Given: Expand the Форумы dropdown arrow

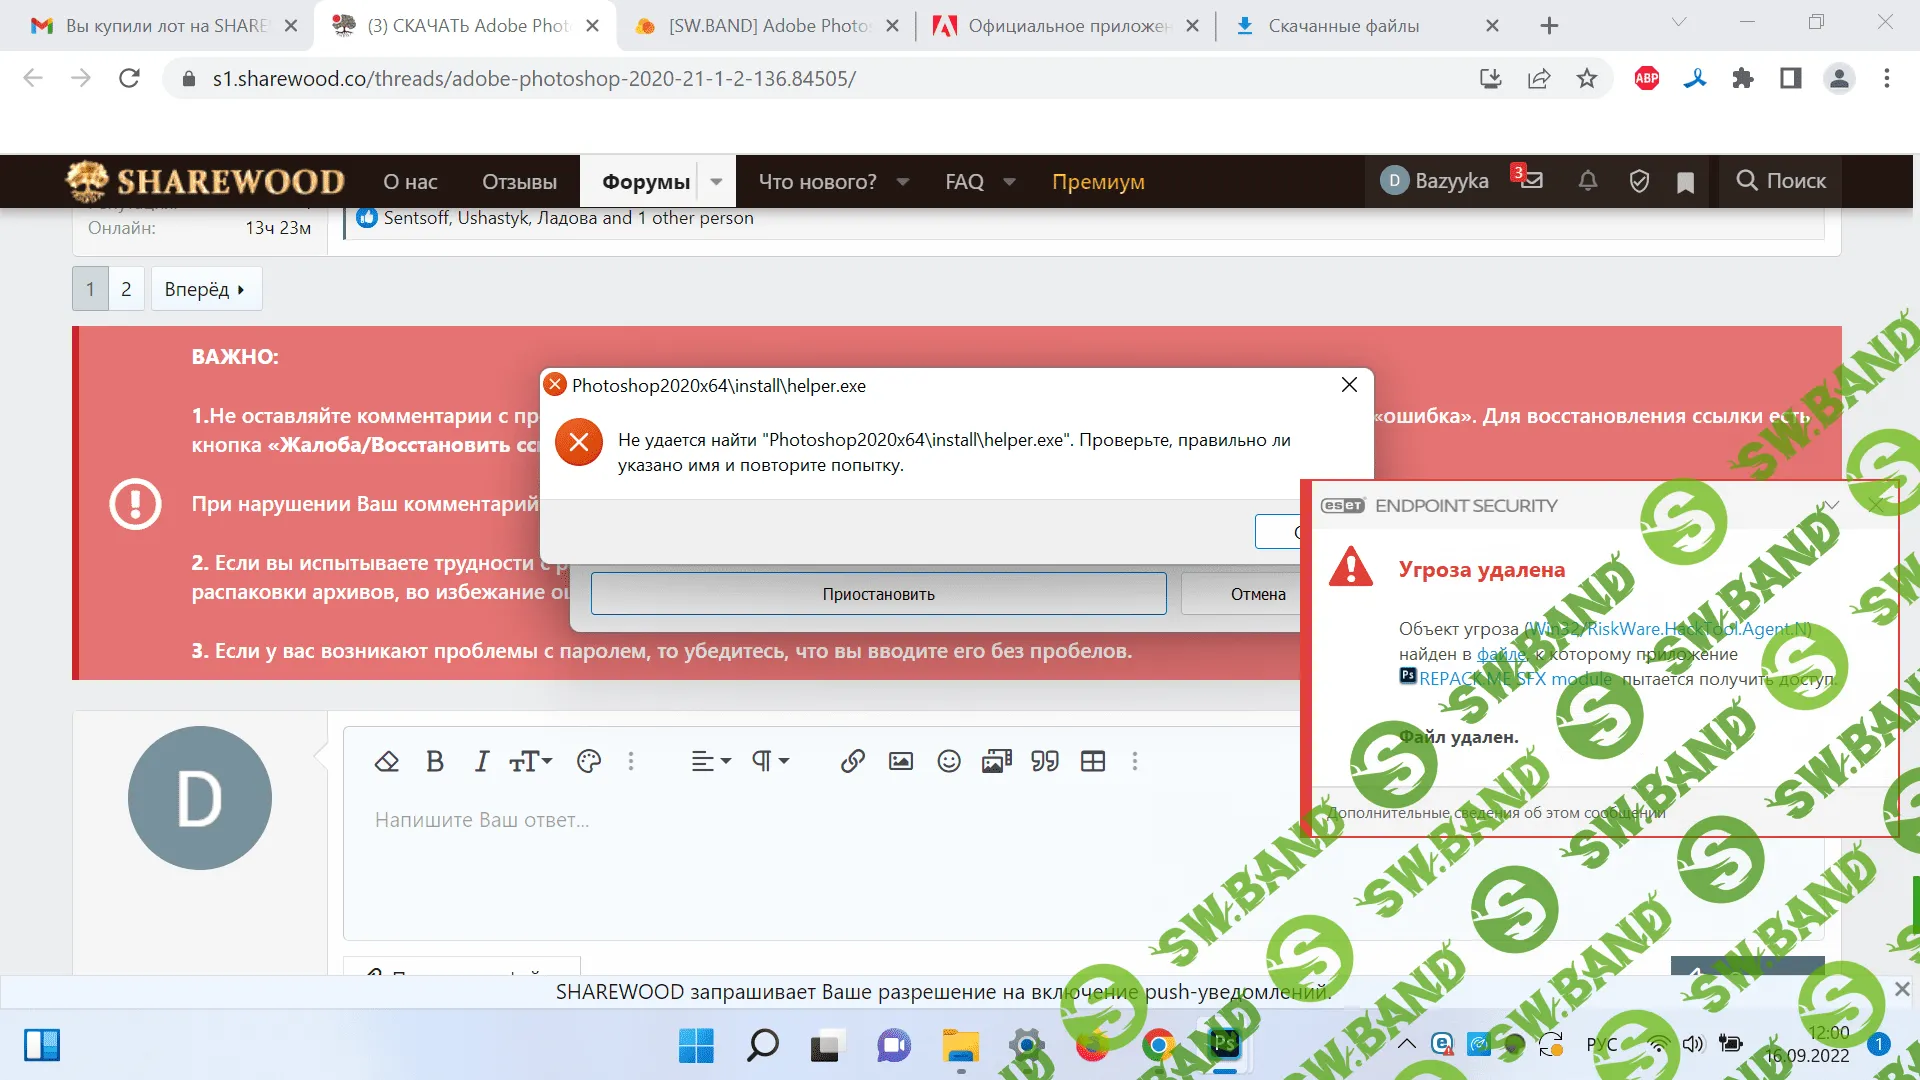Looking at the screenshot, I should point(716,182).
